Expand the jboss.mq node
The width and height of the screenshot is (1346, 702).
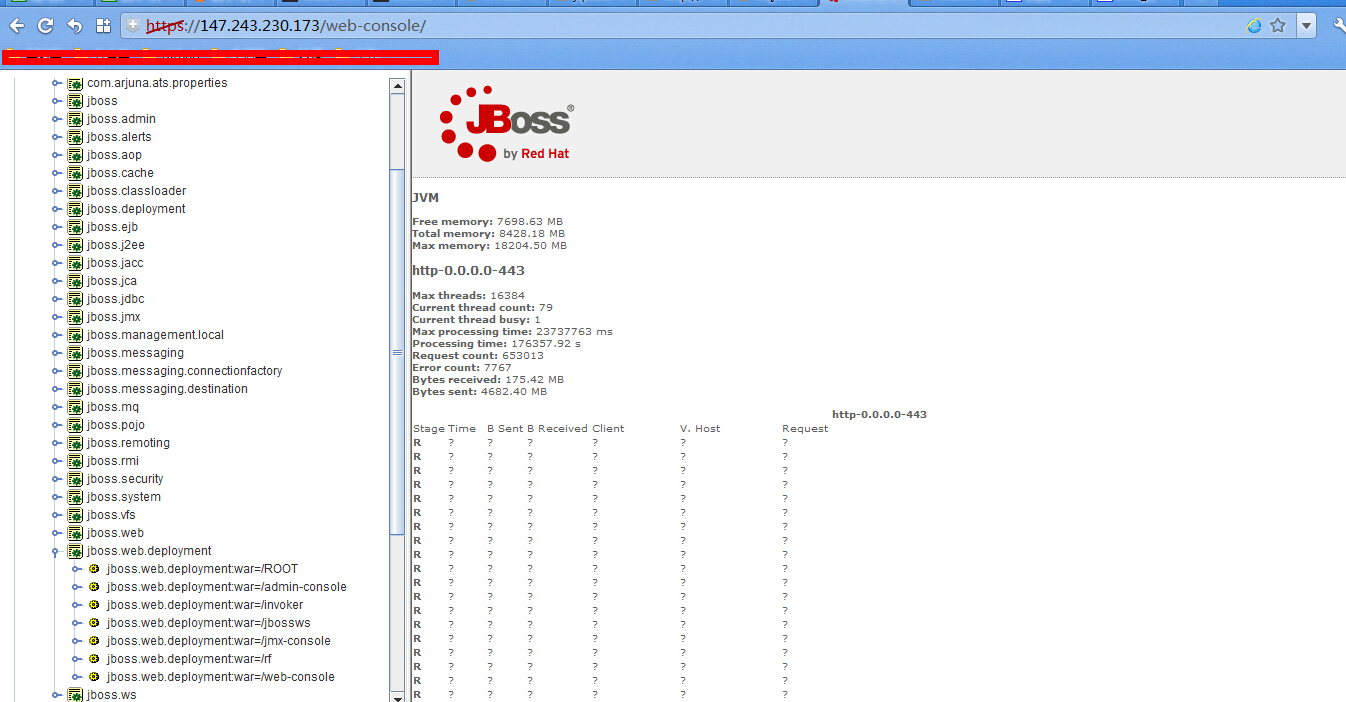57,407
